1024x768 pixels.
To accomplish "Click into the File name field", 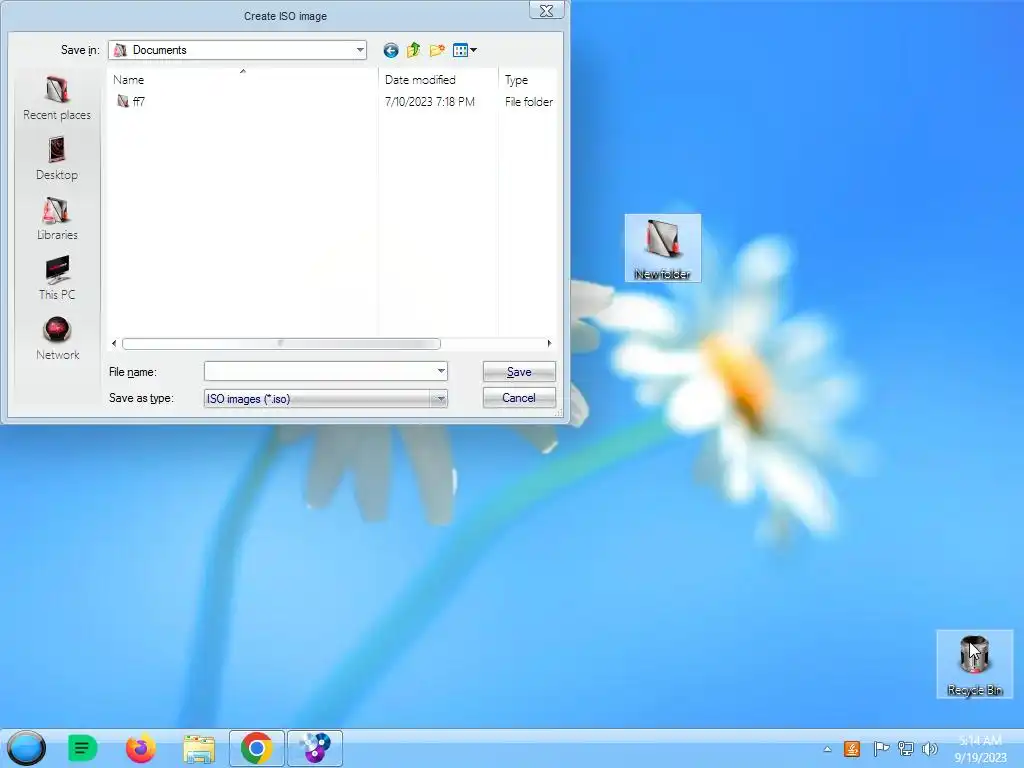I will coord(320,372).
